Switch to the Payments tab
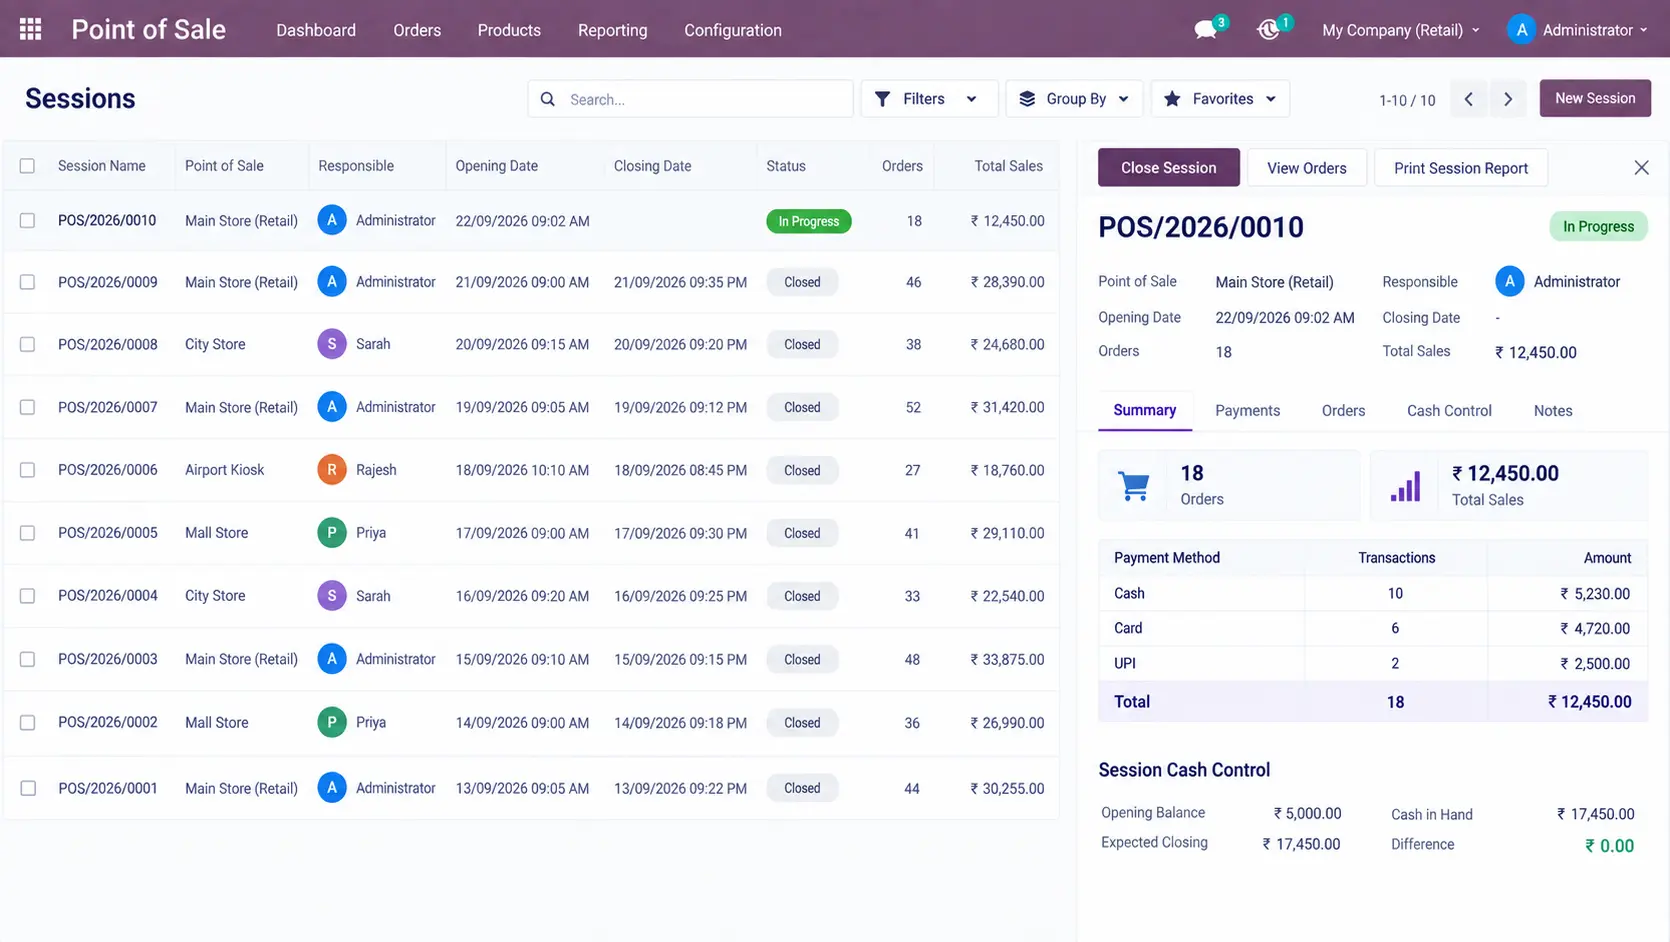Viewport: 1670px width, 942px height. [1247, 411]
